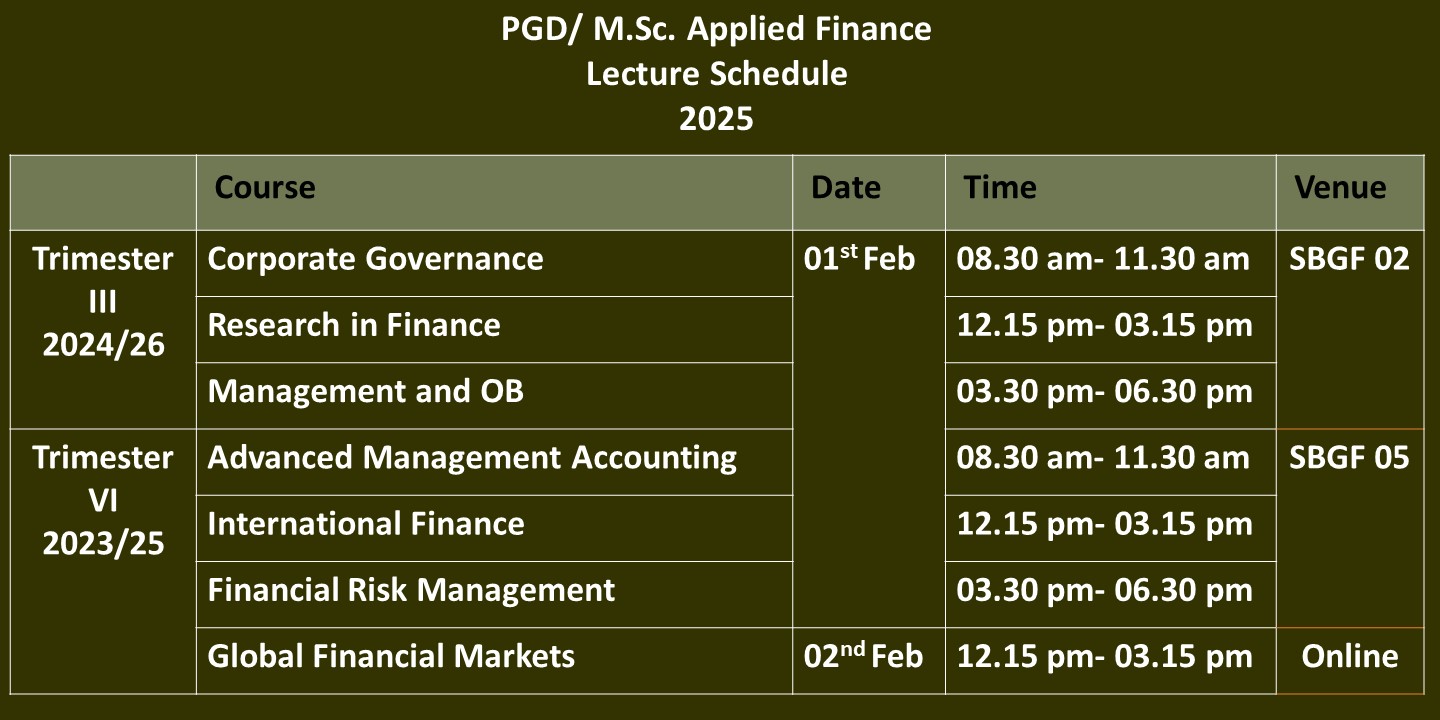Click the Lecture Schedule title text

pyautogui.click(x=717, y=74)
